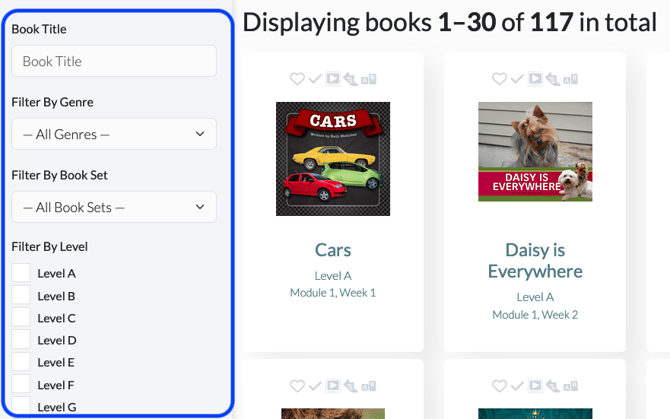This screenshot has width=670, height=419.
Task: Open the Cars book title link
Action: (x=333, y=250)
